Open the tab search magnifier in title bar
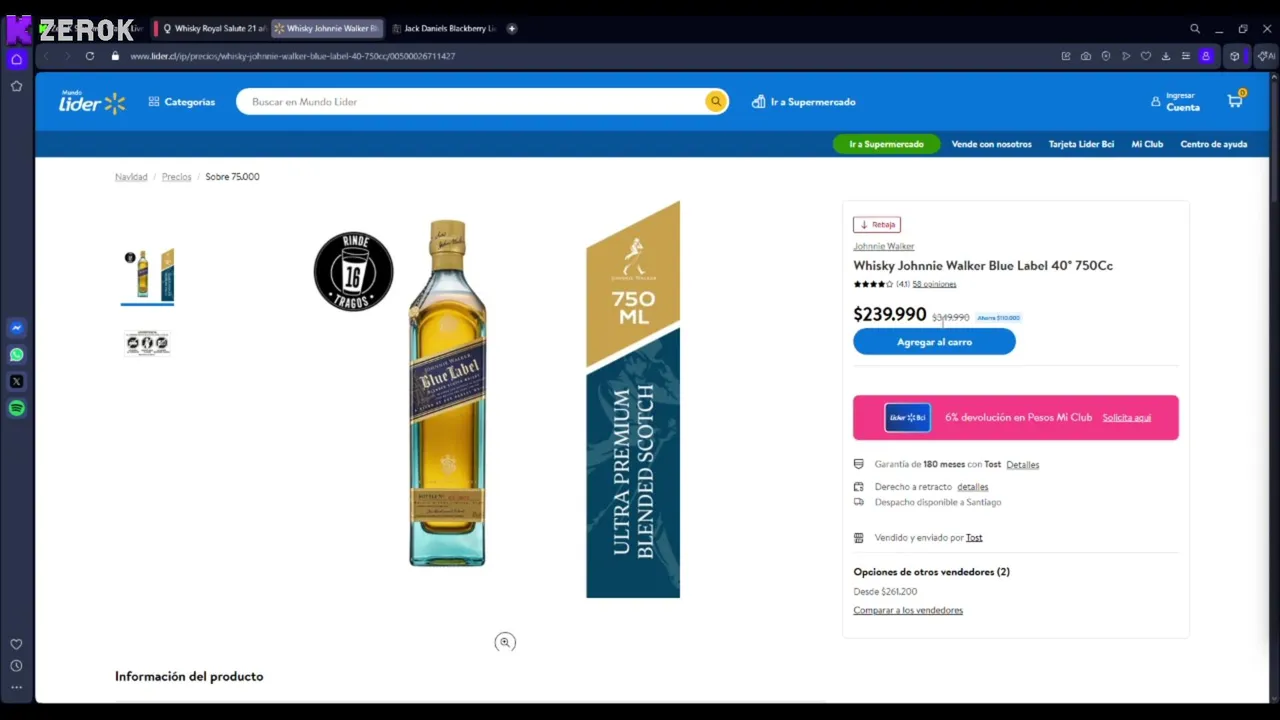The width and height of the screenshot is (1280, 720). coord(1195,29)
